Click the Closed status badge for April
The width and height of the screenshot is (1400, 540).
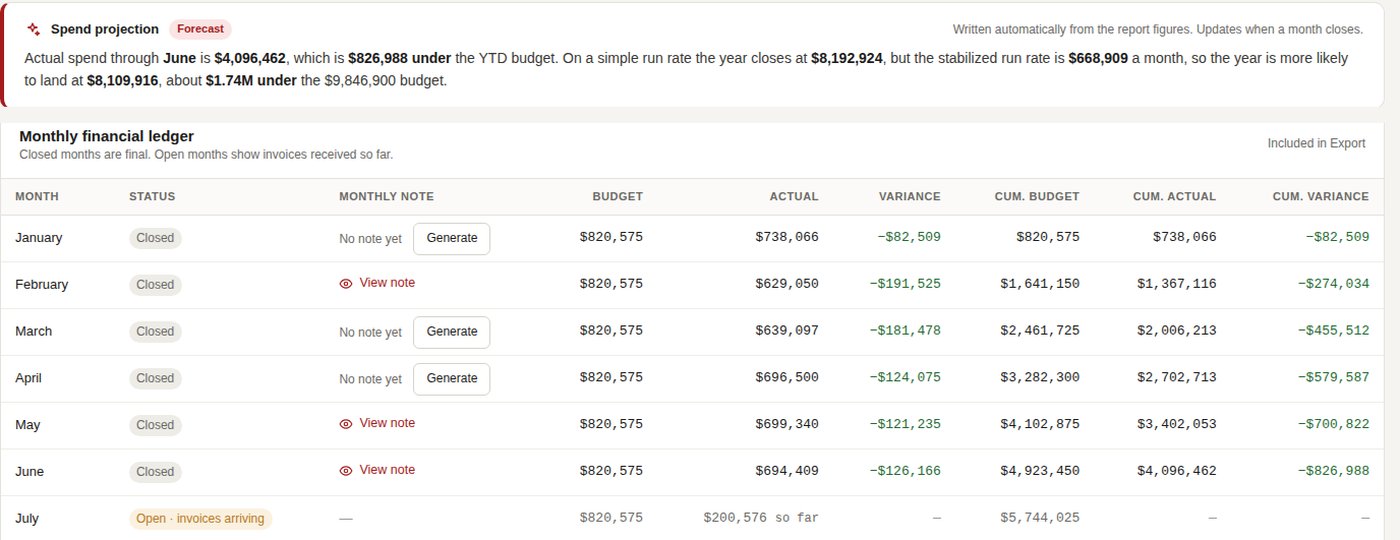[155, 378]
